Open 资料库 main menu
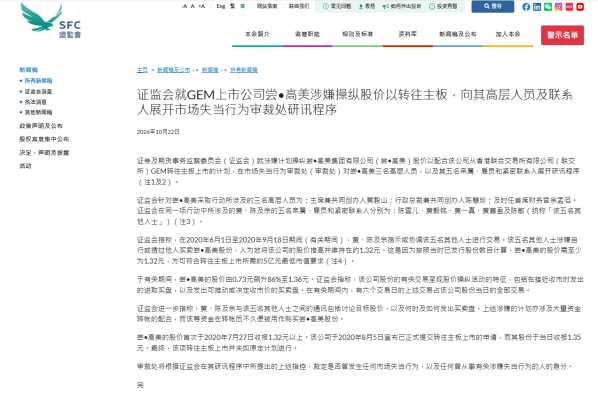Viewport: 598px width, 393px height. pyautogui.click(x=408, y=34)
